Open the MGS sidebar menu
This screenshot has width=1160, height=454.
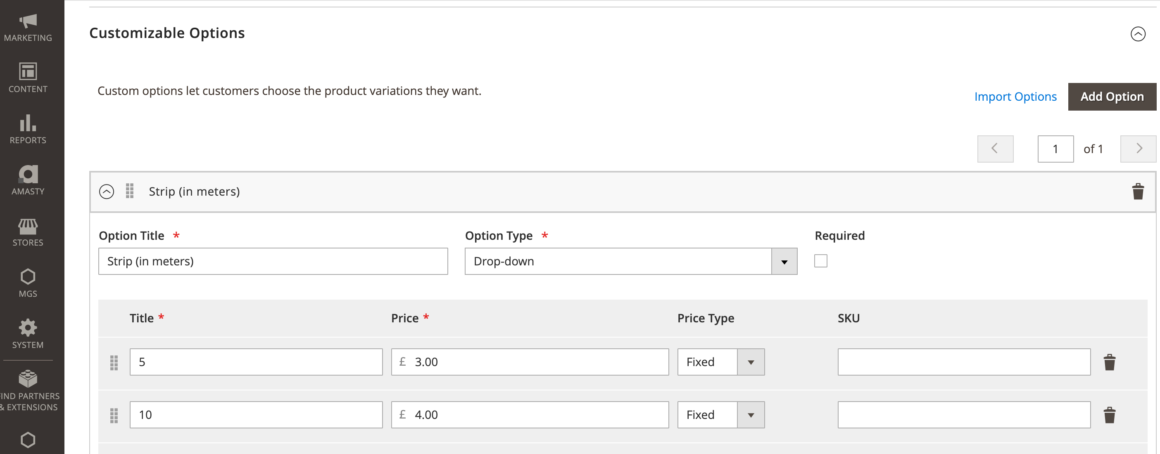coord(28,282)
